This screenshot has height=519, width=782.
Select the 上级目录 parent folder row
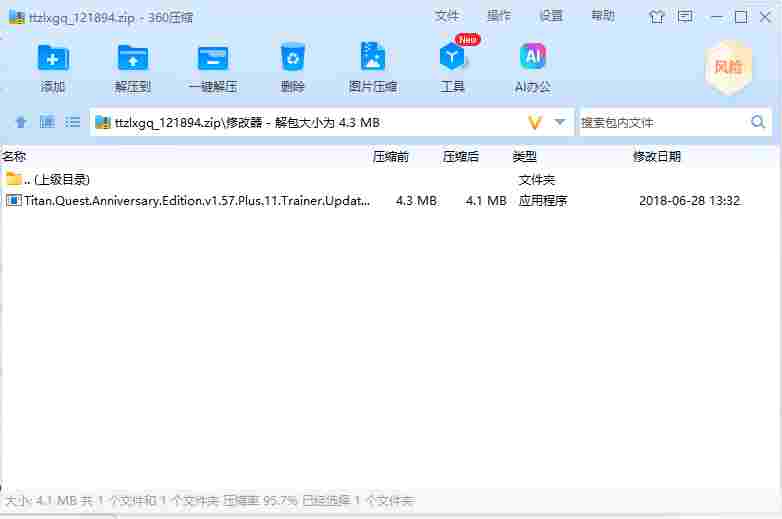(390, 179)
